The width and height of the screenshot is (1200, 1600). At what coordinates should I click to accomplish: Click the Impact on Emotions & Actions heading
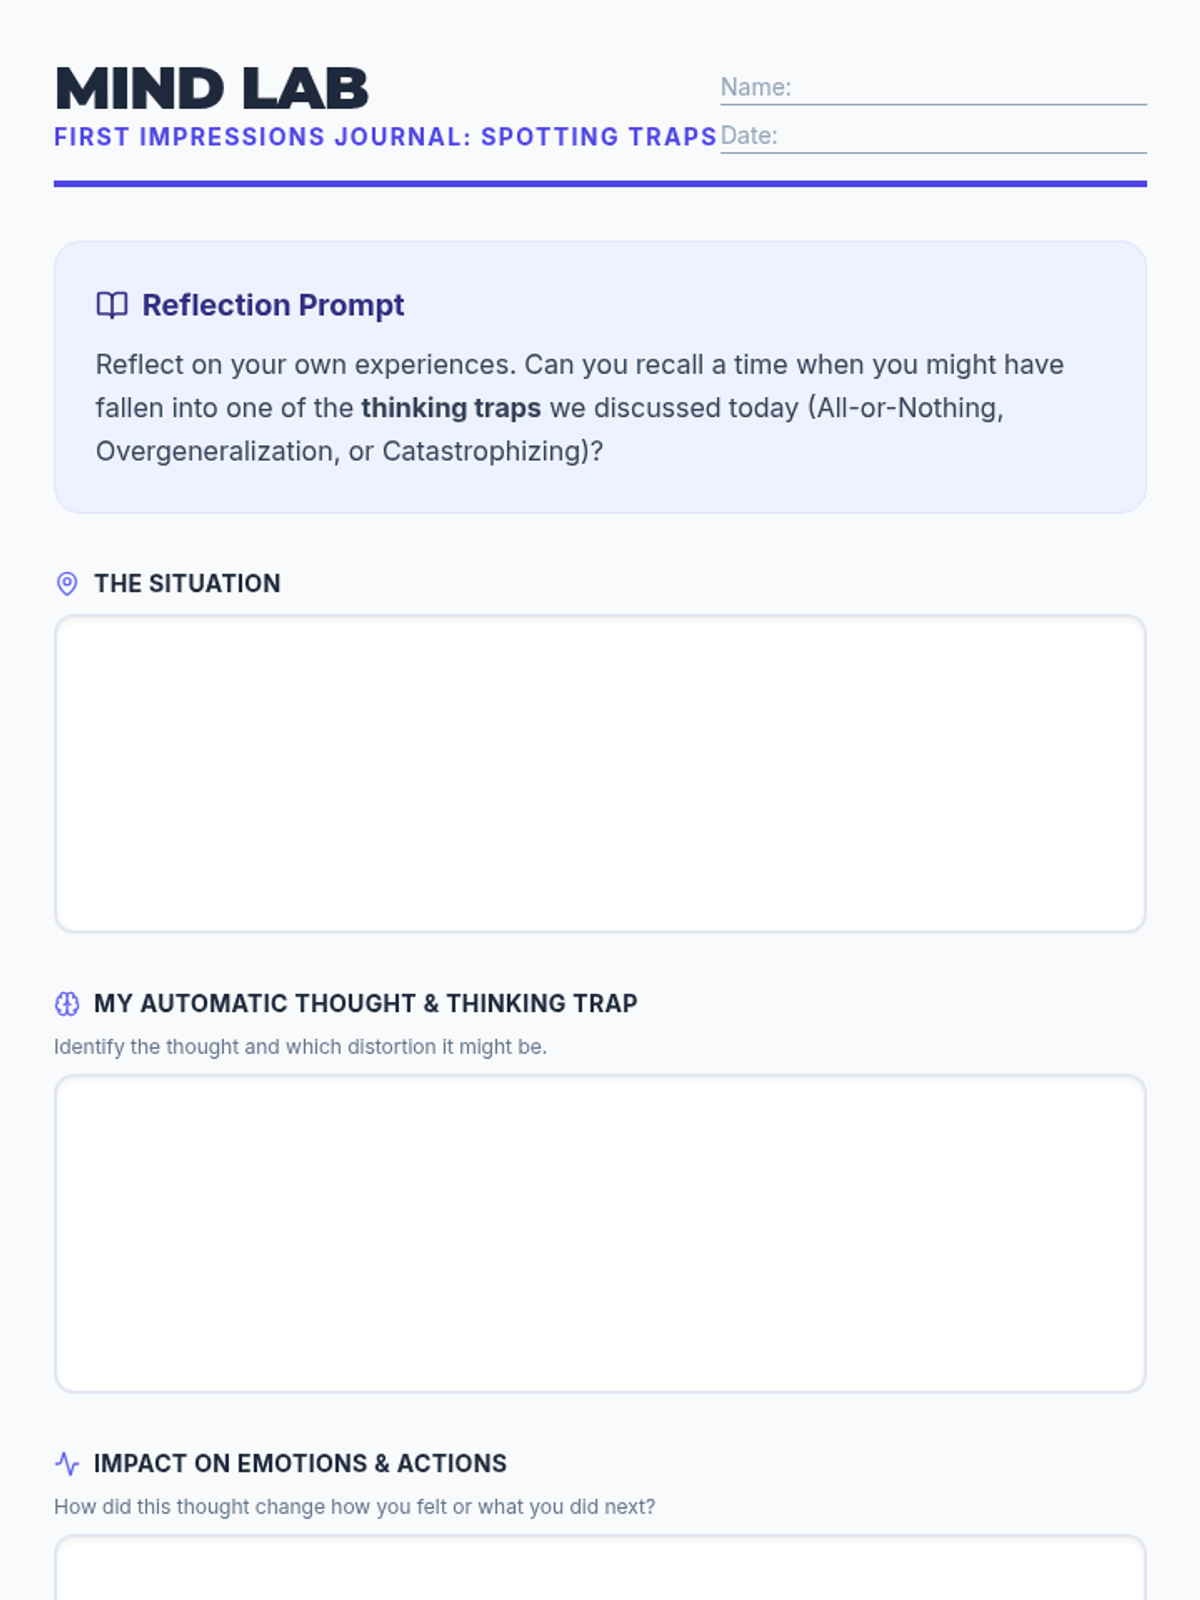300,1464
